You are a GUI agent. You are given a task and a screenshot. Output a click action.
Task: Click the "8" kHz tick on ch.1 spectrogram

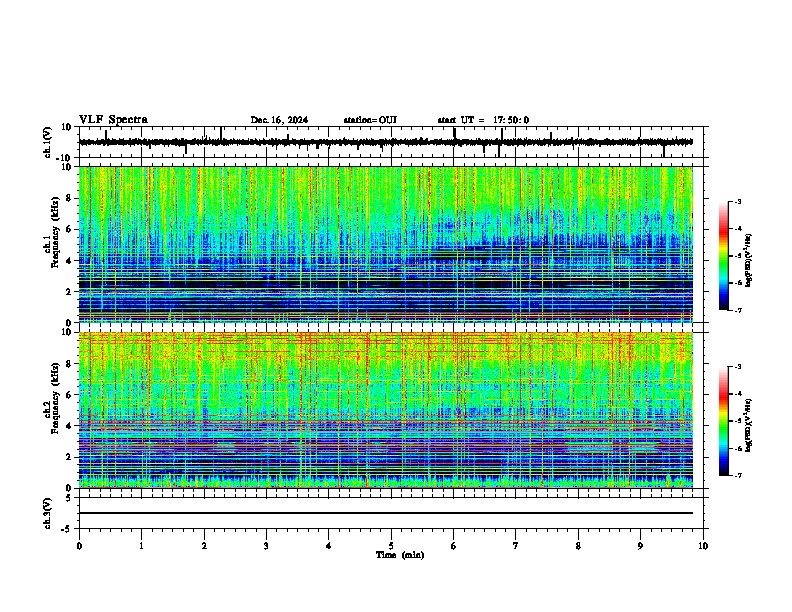tap(69, 198)
